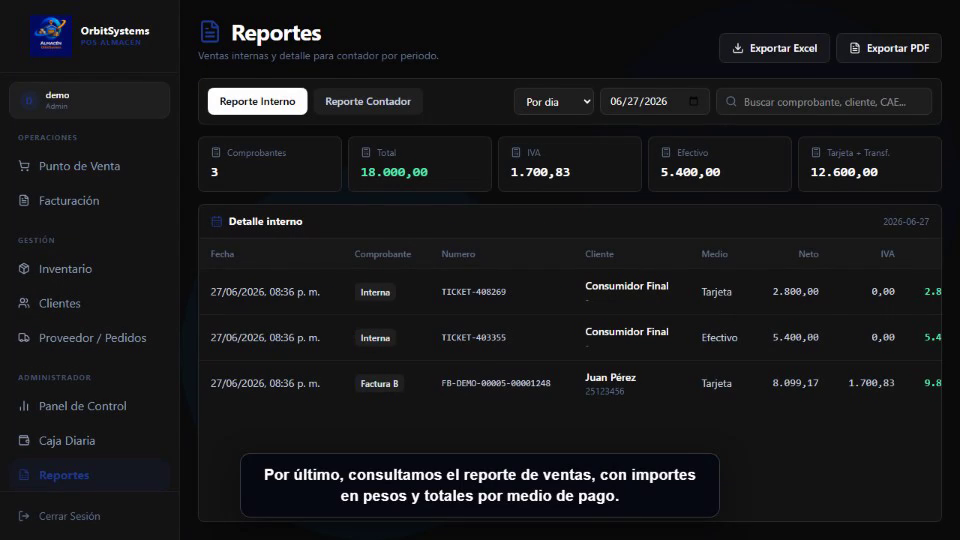Open Facturación section

[x=89, y=200]
